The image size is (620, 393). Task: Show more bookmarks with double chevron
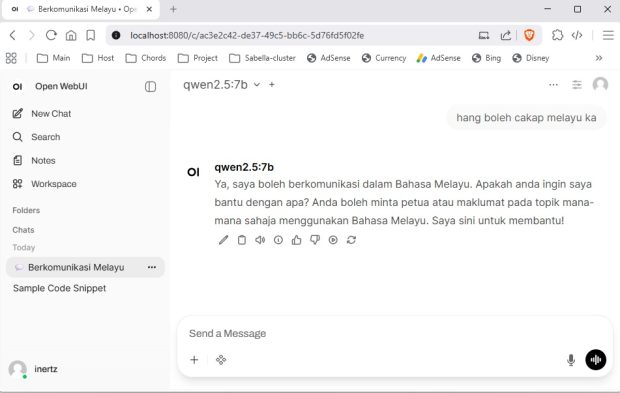[x=599, y=58]
